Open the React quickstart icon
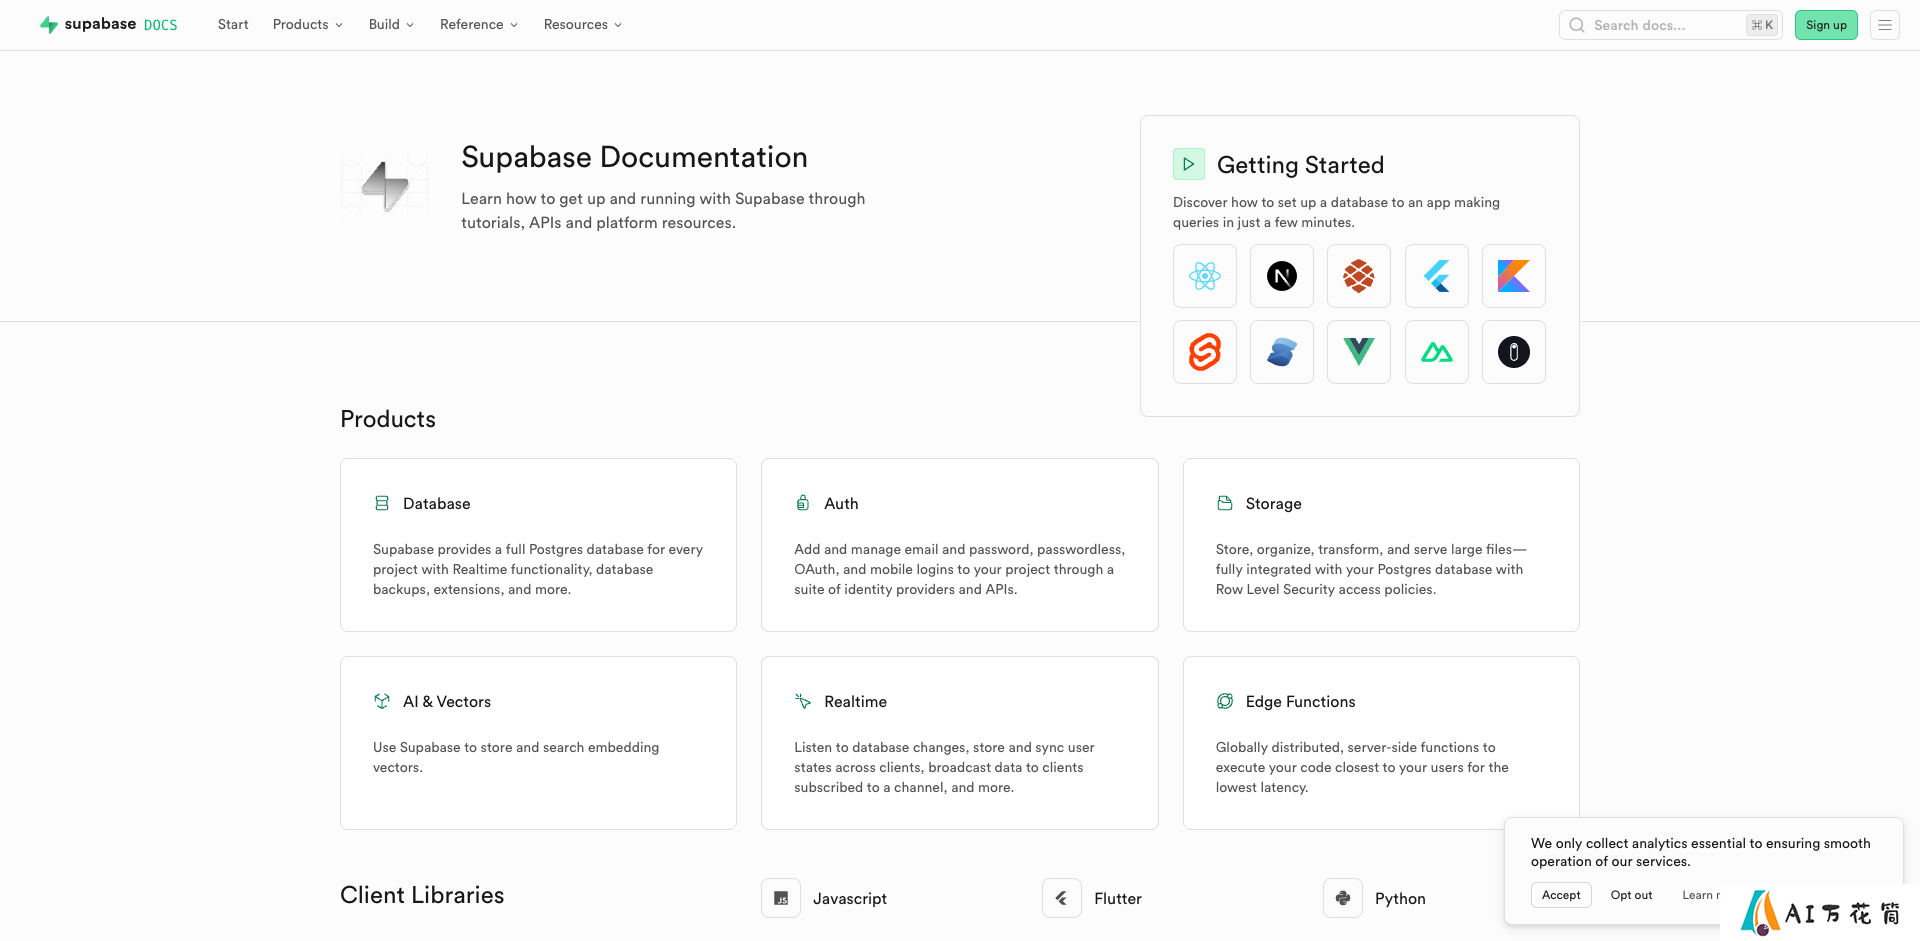 tap(1205, 276)
